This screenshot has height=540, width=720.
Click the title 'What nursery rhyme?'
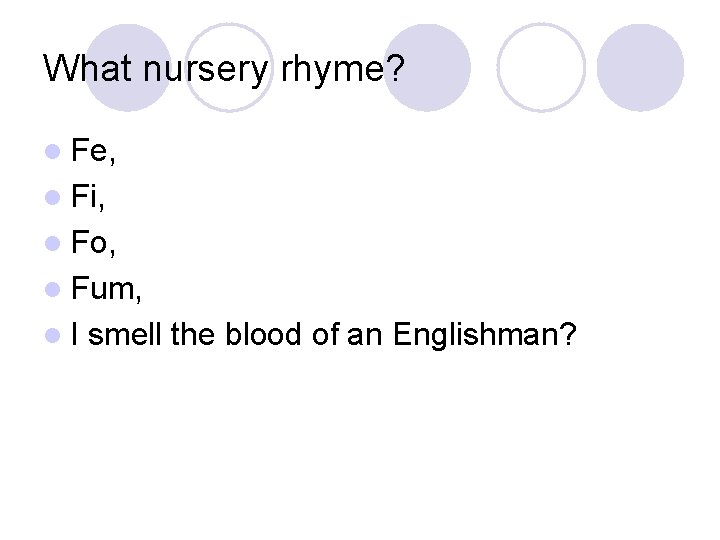[x=224, y=68]
